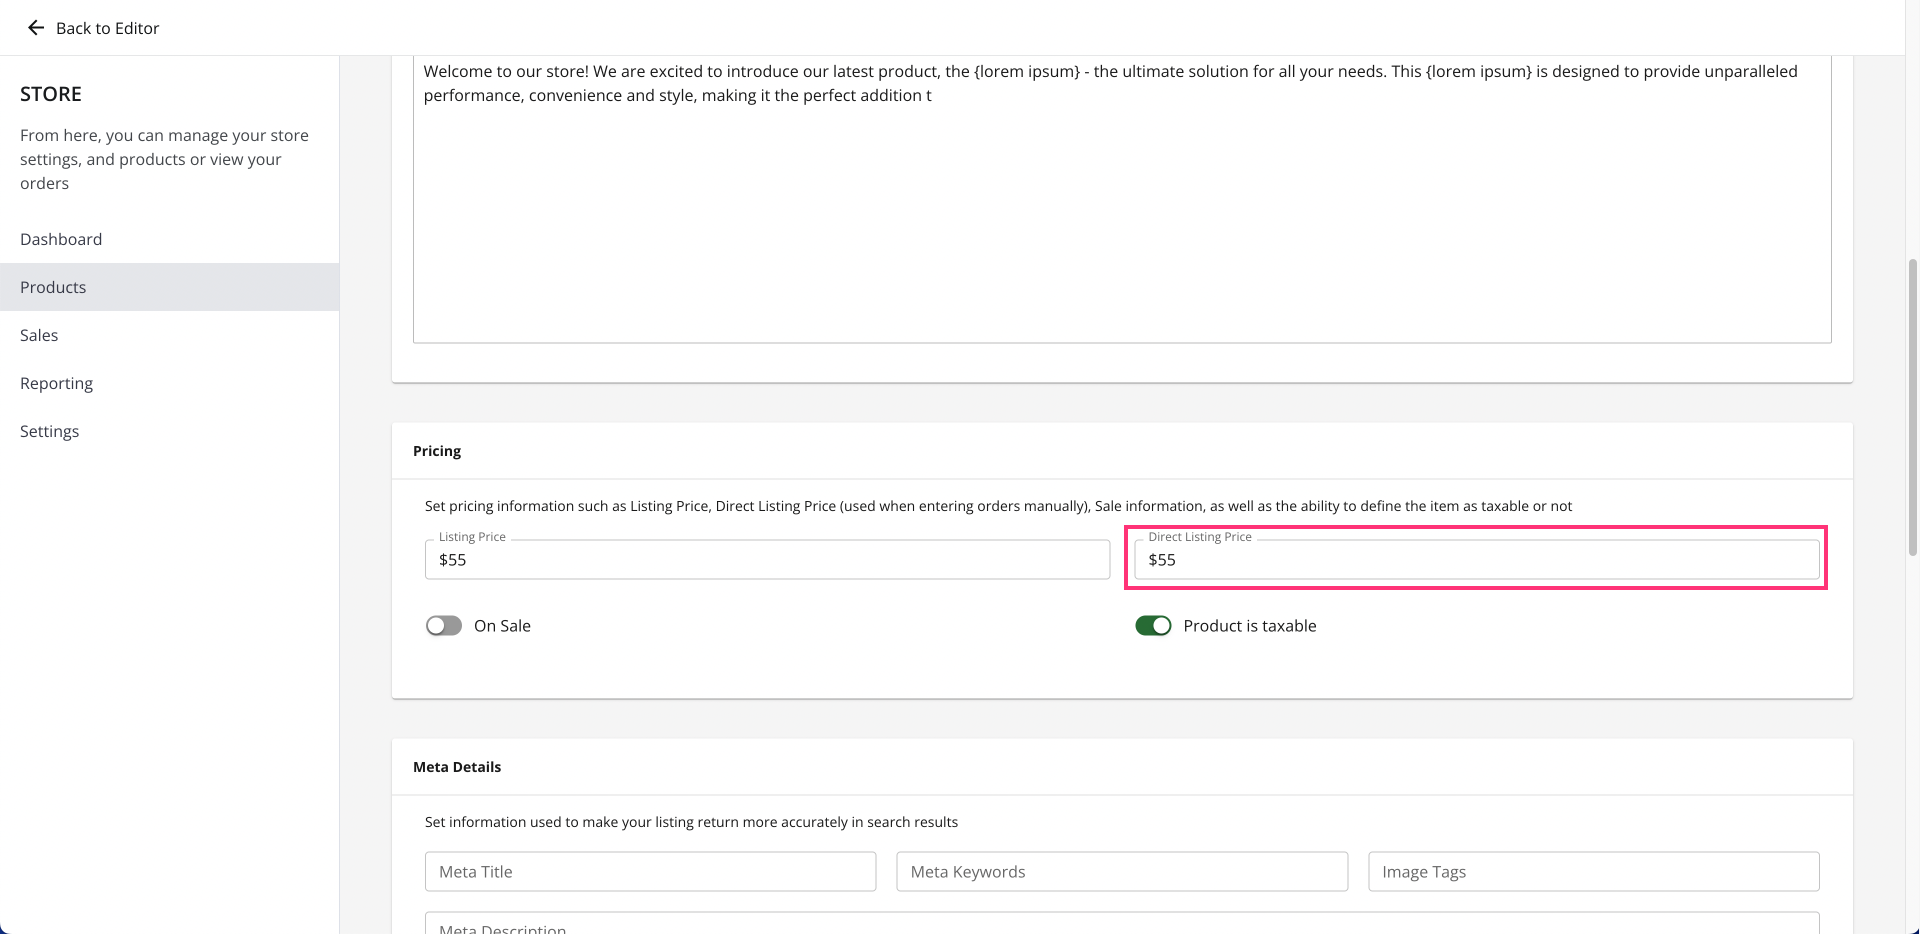1920x934 pixels.
Task: Toggle the On Sale switch
Action: click(x=444, y=626)
